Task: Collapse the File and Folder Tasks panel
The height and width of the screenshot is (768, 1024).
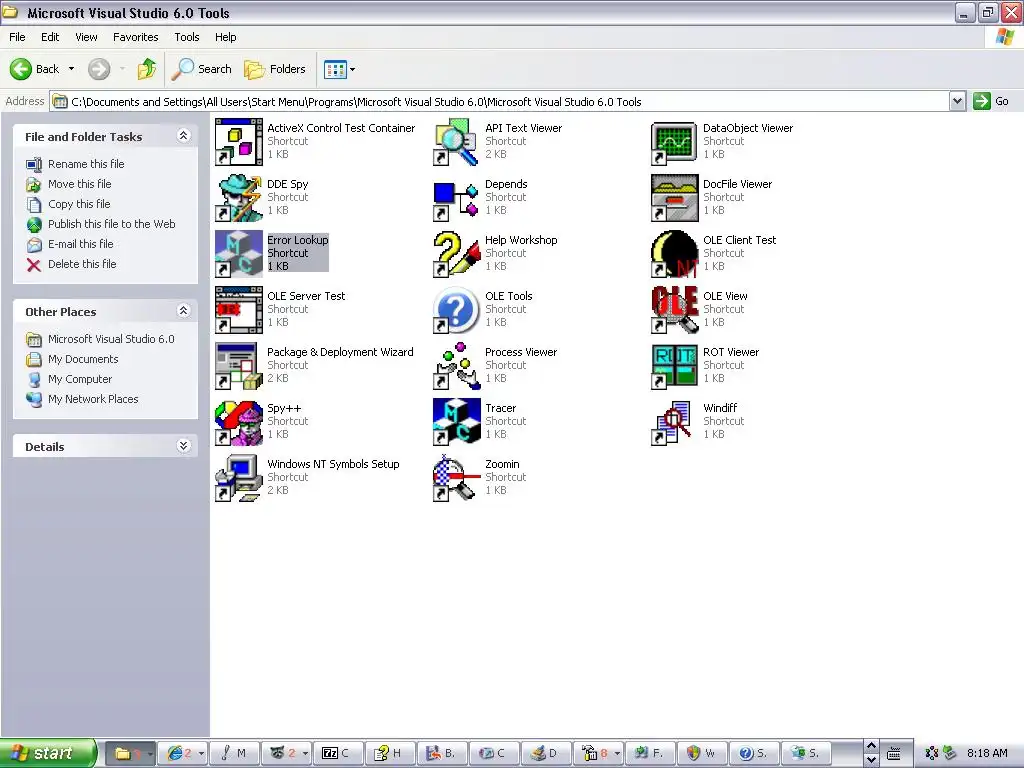Action: click(x=184, y=136)
